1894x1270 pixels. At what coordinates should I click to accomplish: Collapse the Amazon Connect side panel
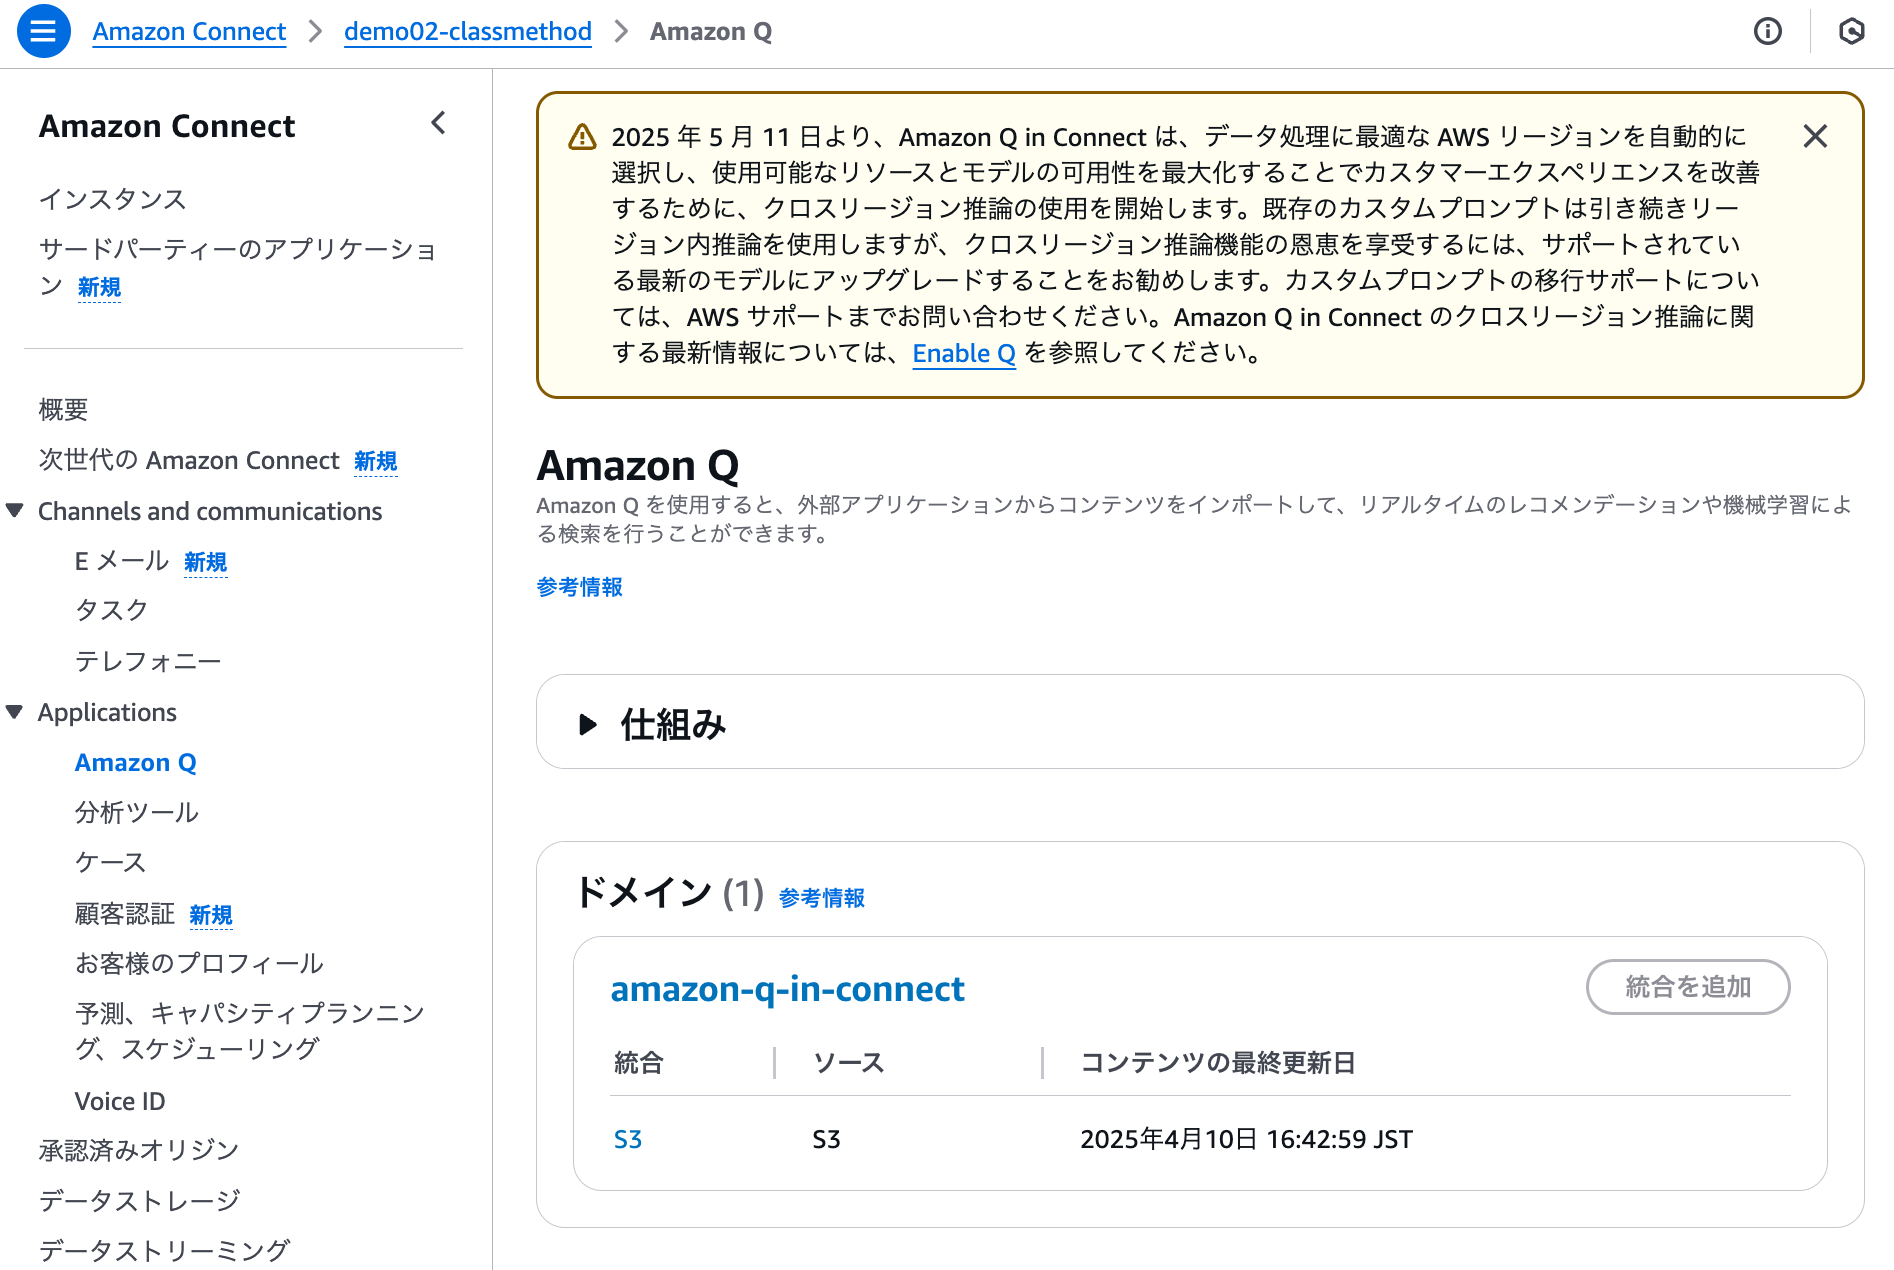tap(438, 123)
